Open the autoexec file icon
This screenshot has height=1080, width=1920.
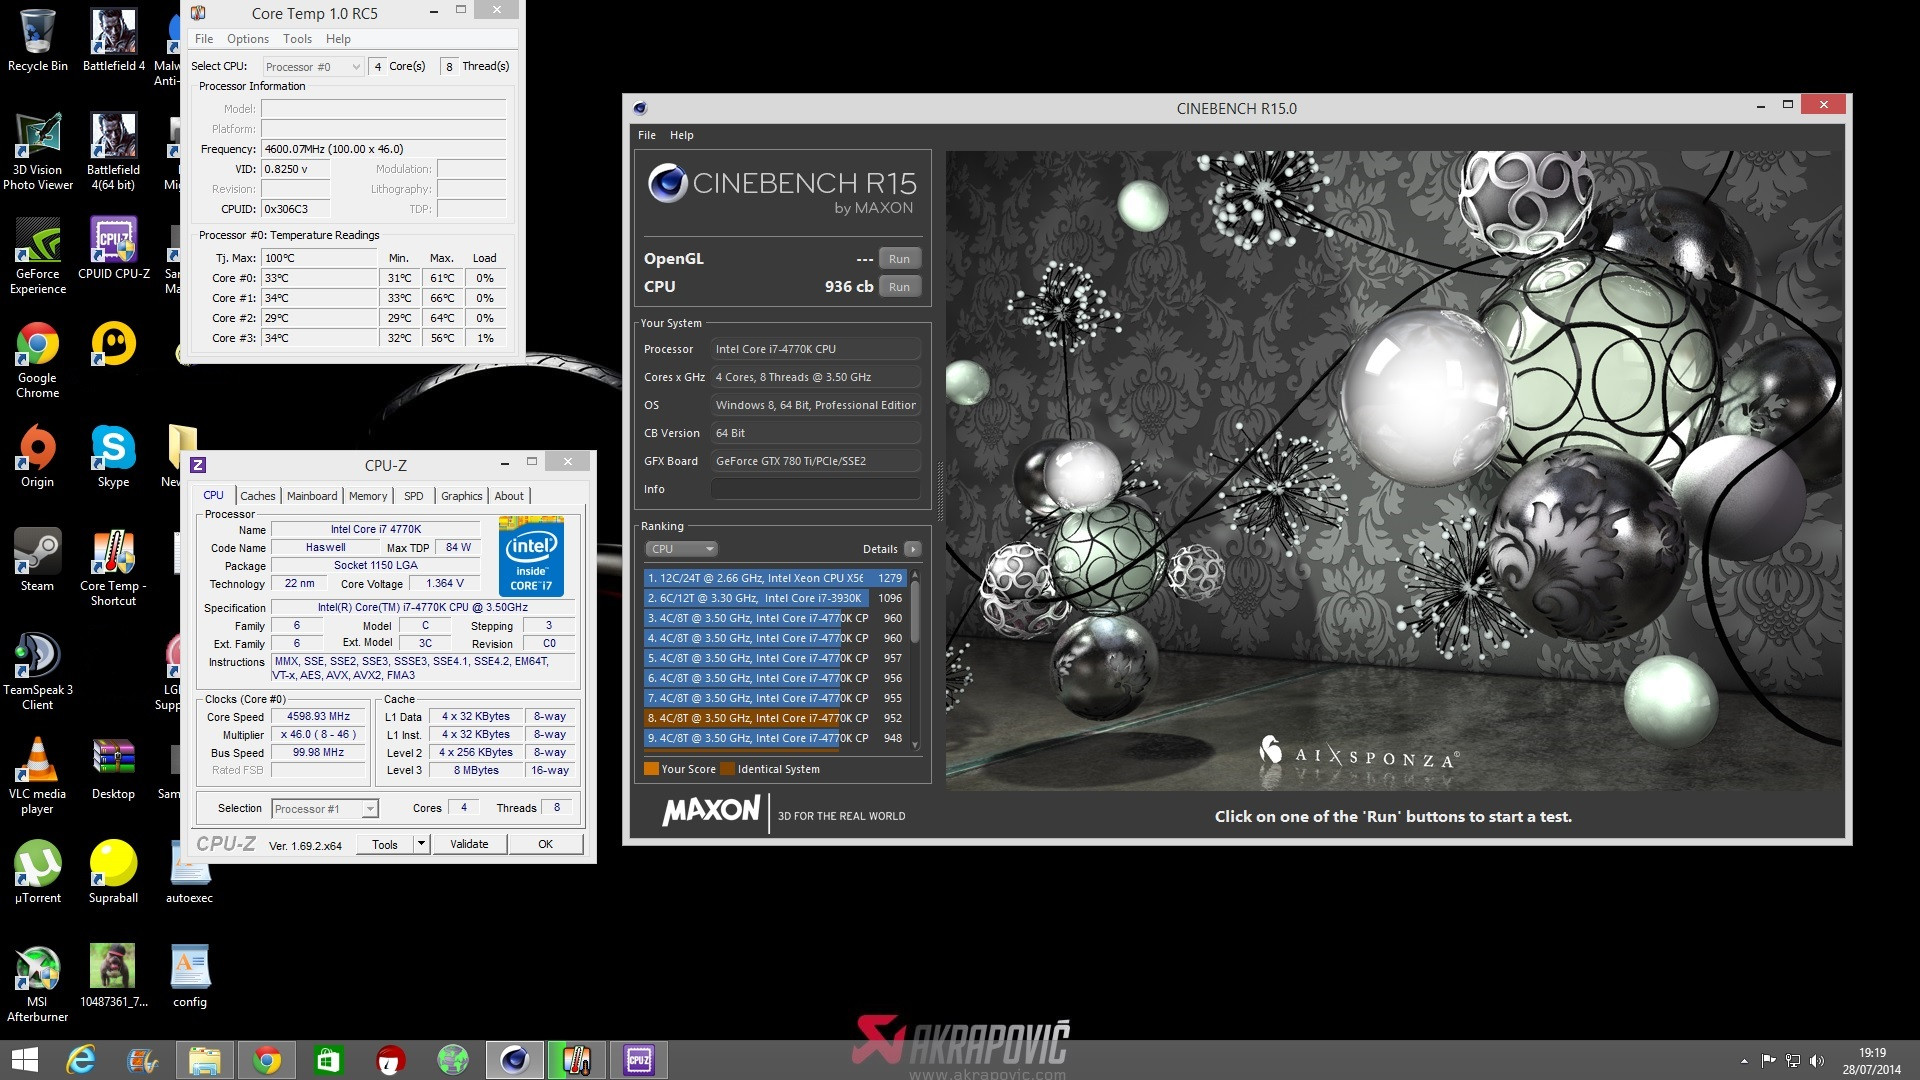pos(189,871)
